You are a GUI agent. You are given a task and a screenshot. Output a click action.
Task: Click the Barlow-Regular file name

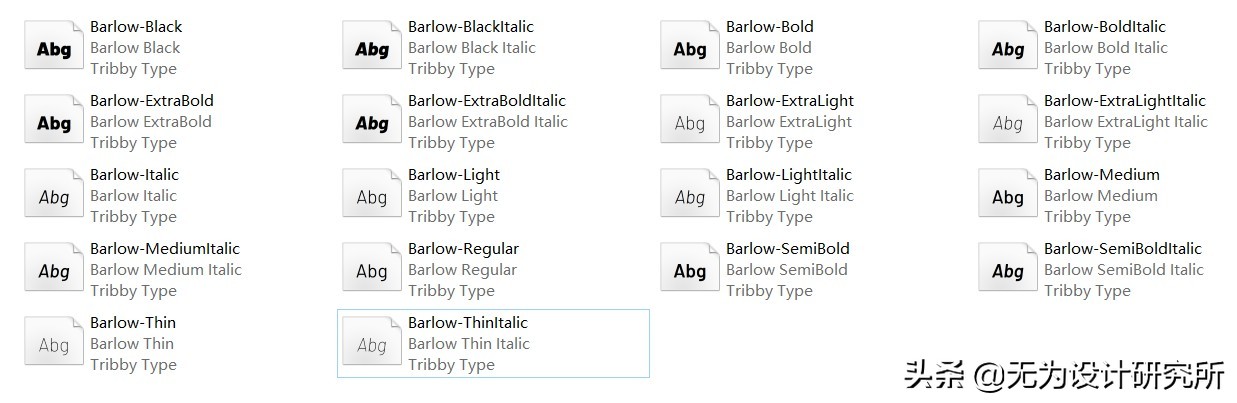coord(463,249)
